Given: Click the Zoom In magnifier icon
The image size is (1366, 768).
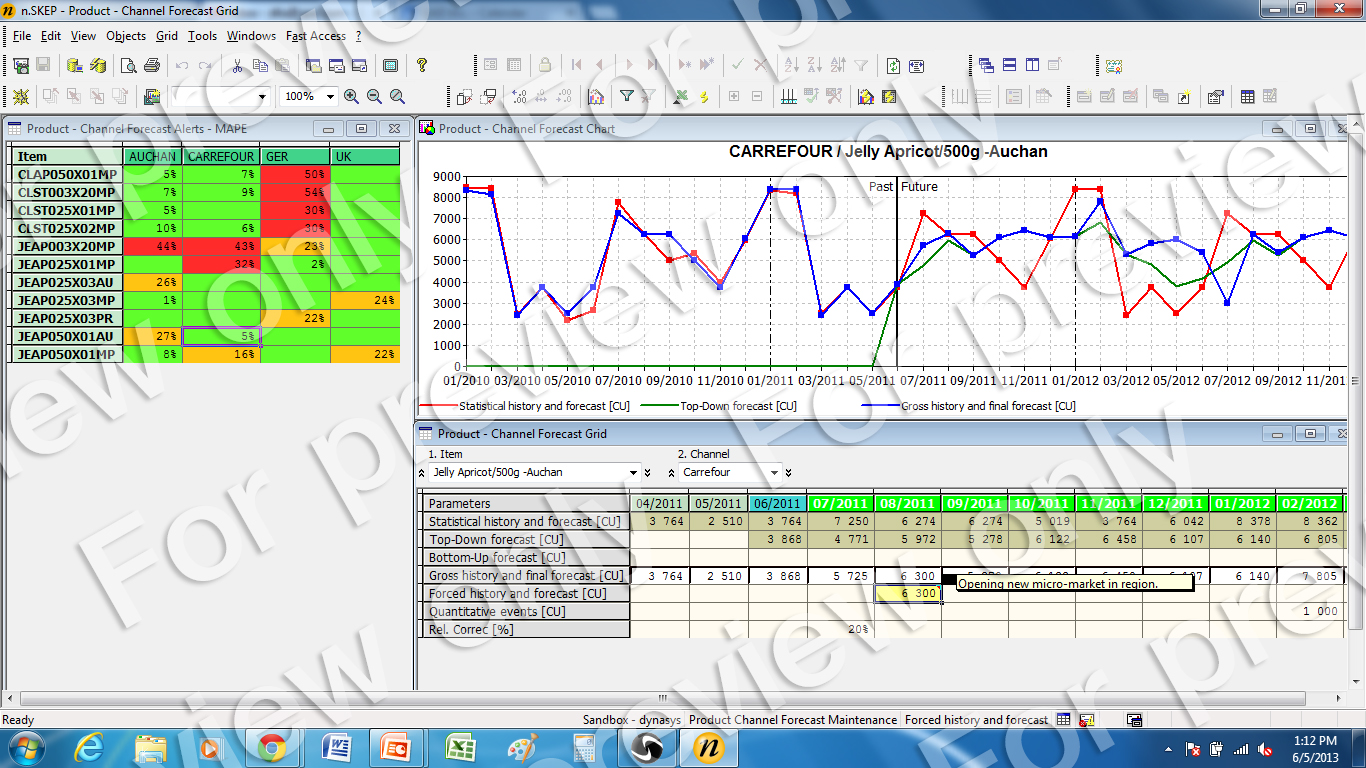Looking at the screenshot, I should click(x=352, y=97).
